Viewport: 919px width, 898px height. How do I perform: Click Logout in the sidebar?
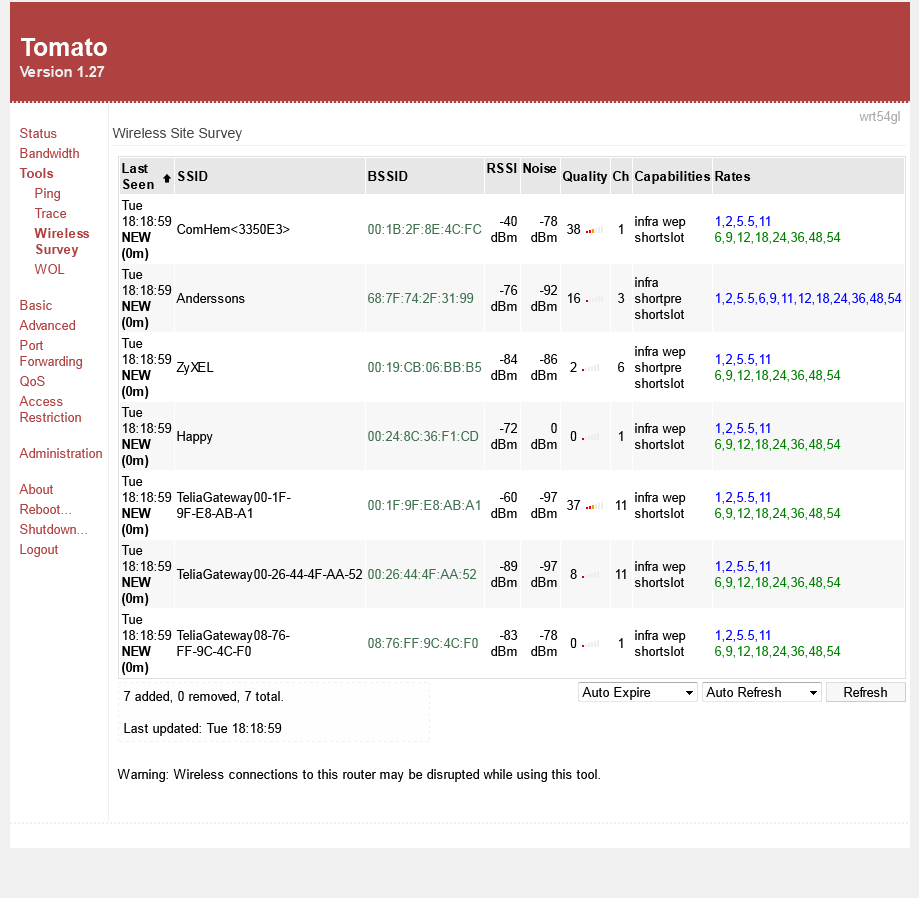pos(39,549)
